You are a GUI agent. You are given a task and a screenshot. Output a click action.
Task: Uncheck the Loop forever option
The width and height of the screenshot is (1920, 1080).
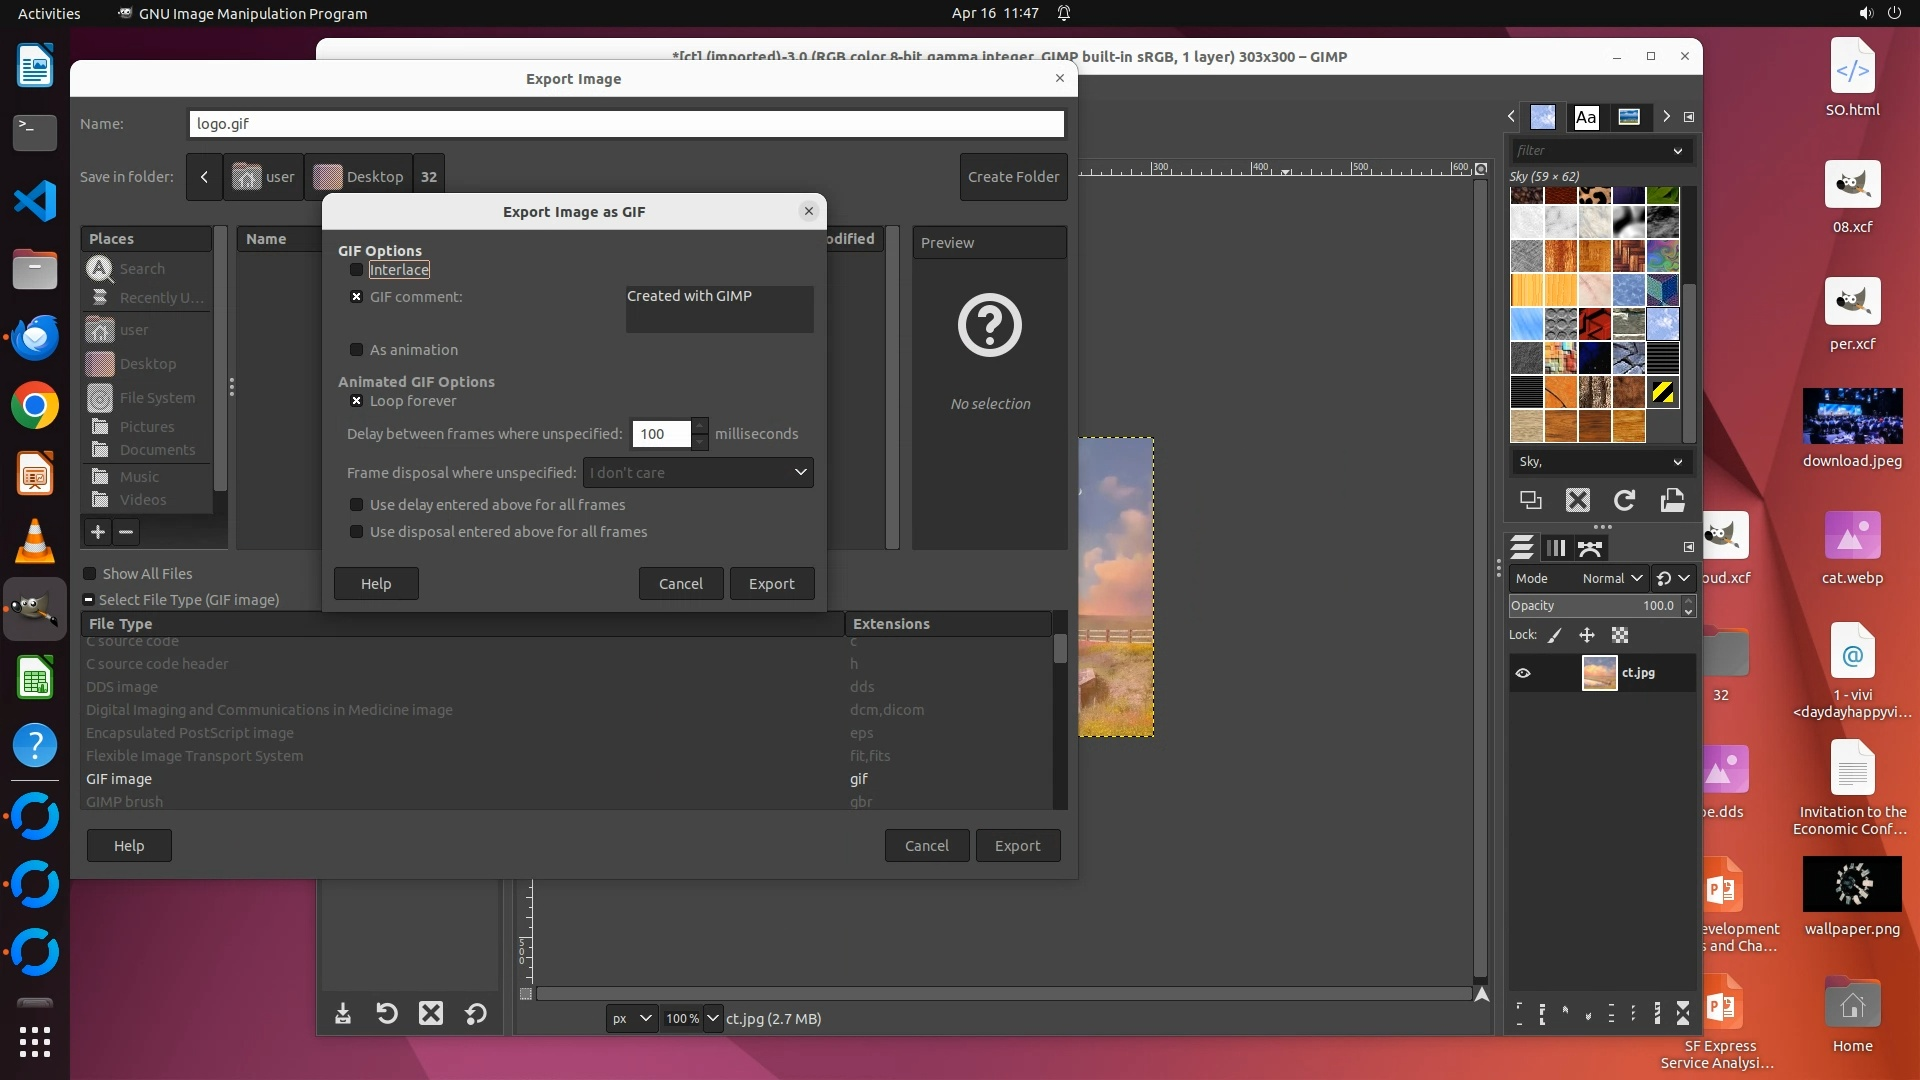[x=357, y=401]
